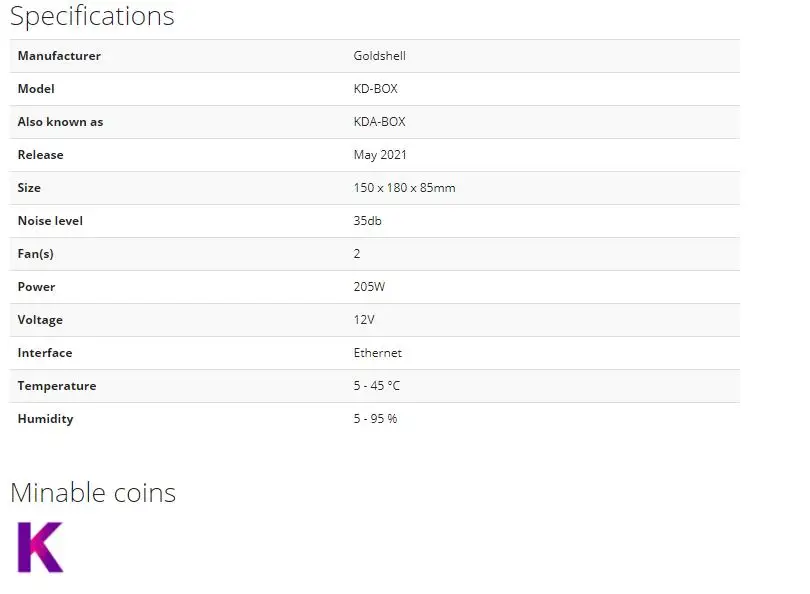This screenshot has height=594, width=810.
Task: Select the Noise level row label
Action: 50,221
